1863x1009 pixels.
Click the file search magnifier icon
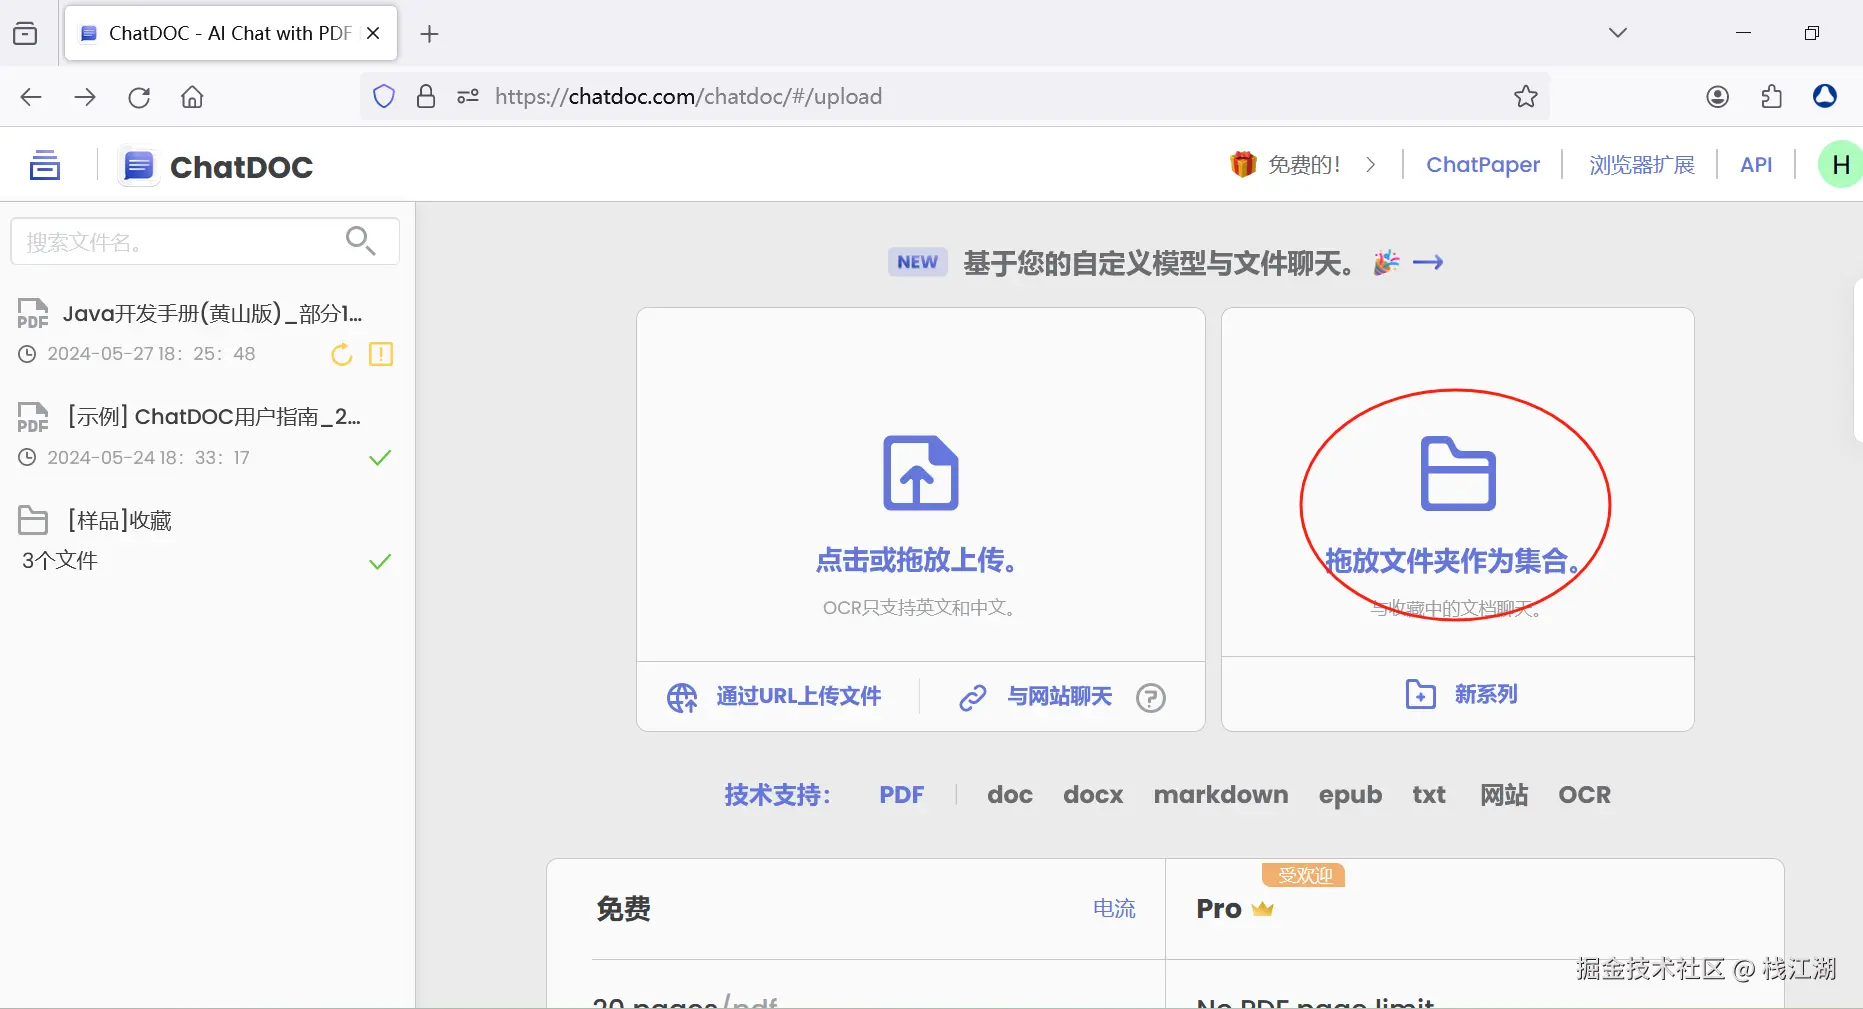coord(360,241)
